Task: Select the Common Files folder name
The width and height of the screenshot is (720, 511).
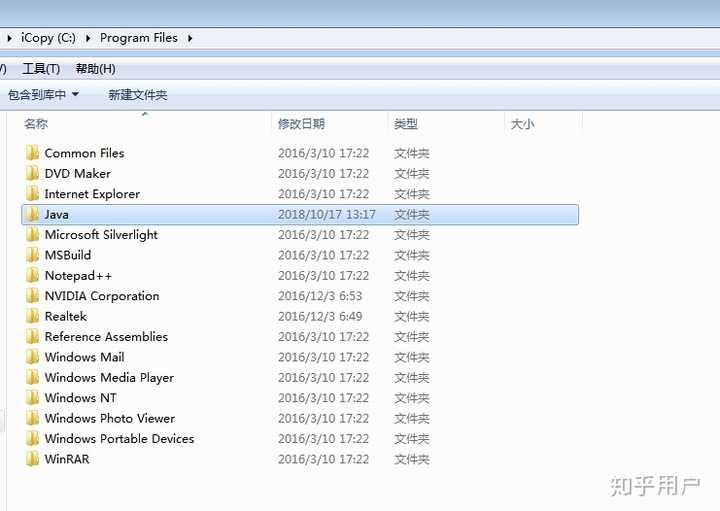Action: coord(84,153)
